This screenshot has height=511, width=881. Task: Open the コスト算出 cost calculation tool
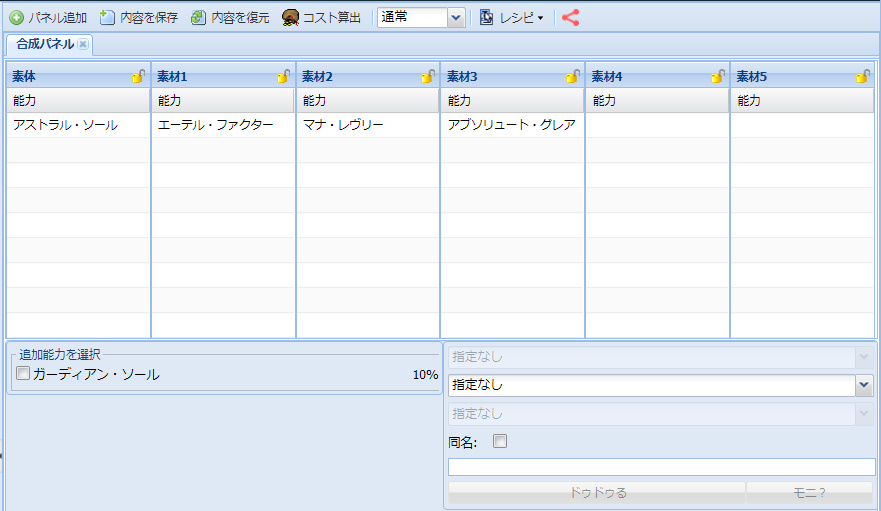321,18
